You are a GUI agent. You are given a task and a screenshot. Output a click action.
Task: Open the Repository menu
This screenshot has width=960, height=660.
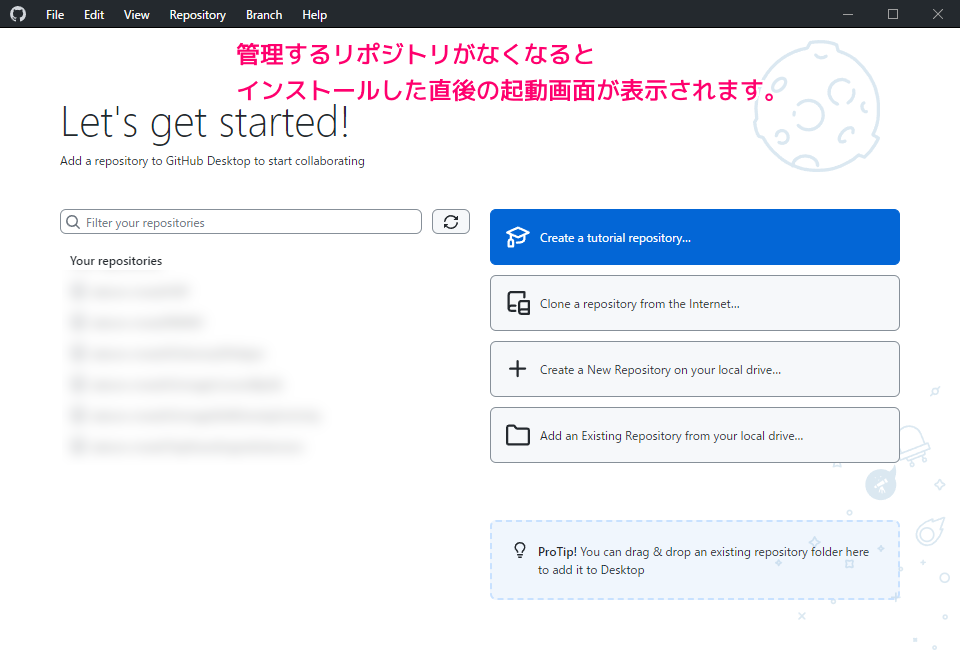[x=198, y=15]
